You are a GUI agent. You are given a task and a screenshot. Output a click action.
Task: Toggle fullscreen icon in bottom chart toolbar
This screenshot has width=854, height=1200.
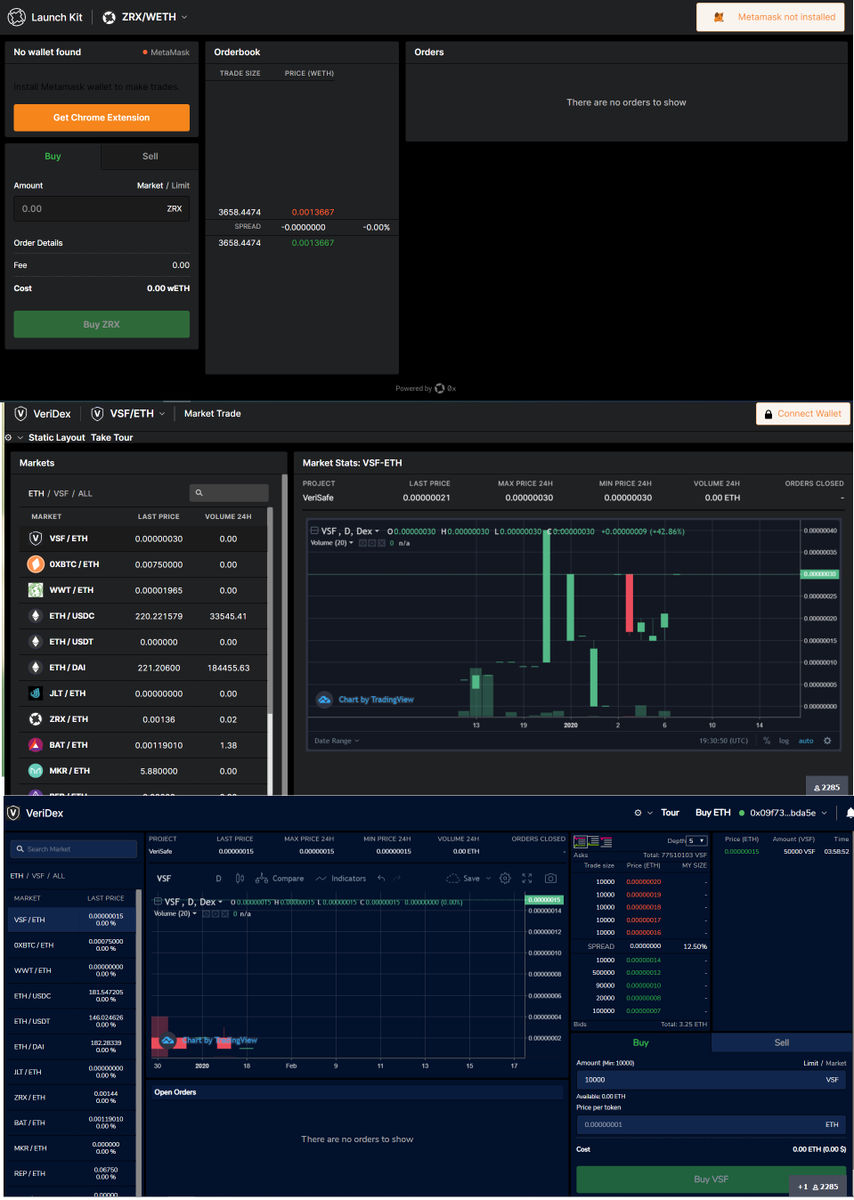(527, 878)
